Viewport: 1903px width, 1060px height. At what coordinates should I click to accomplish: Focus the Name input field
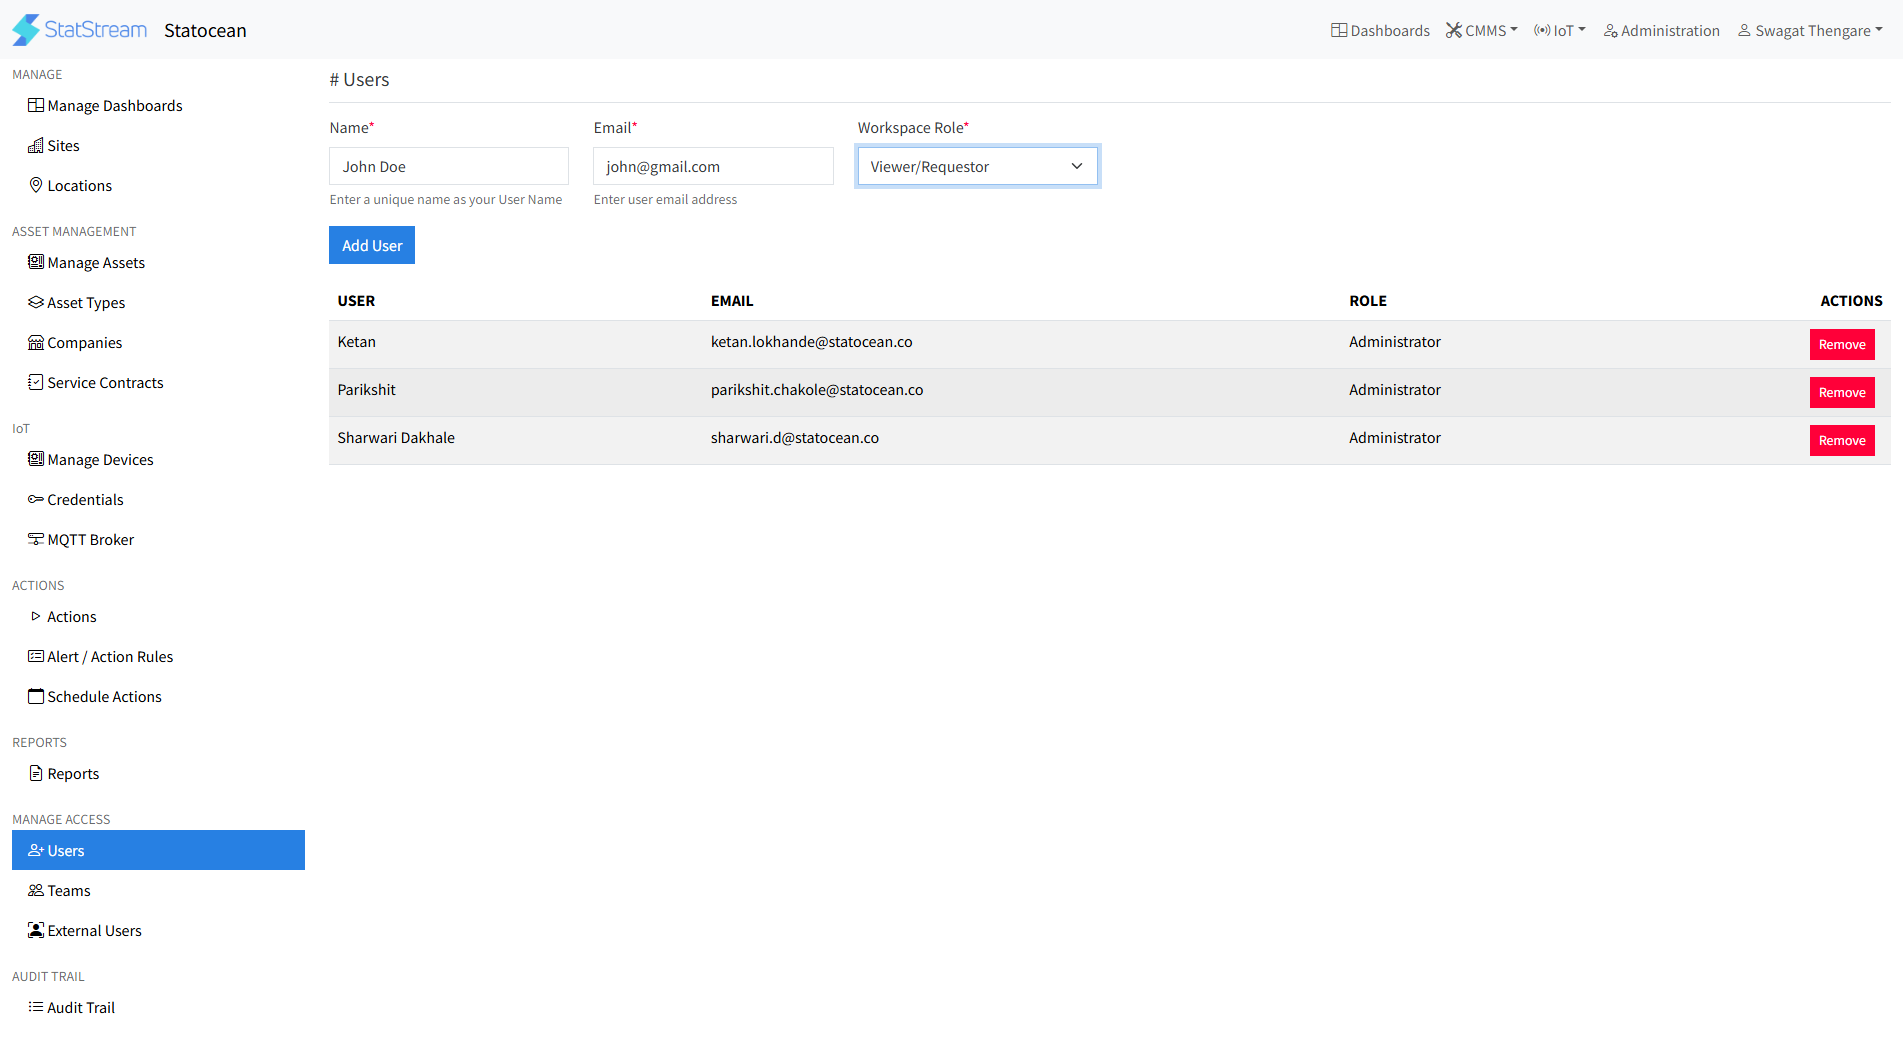click(449, 166)
